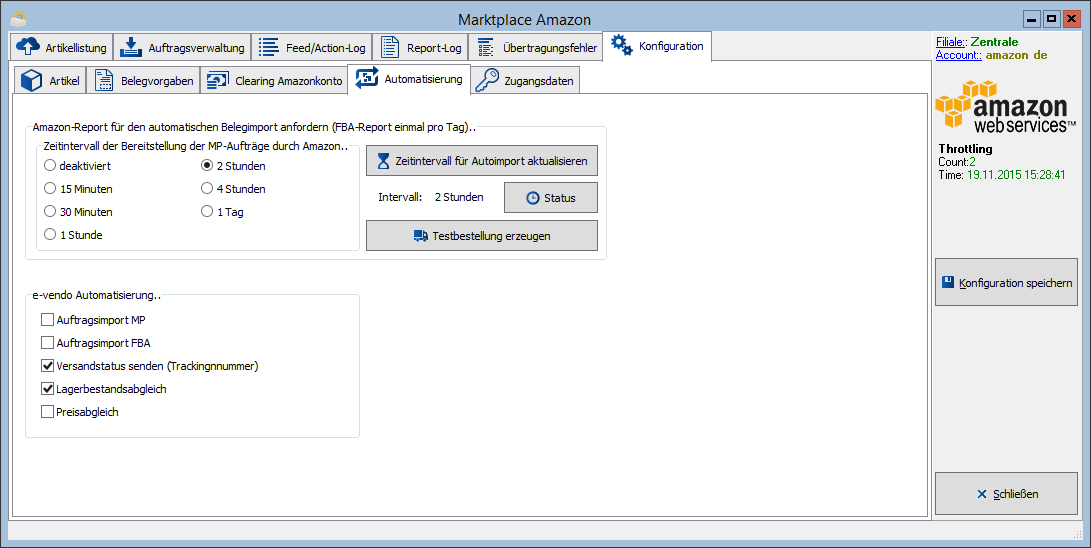The image size is (1091, 548).
Task: Uncheck Versandstatus senden (Trackingnnummer)
Action: click(47, 366)
